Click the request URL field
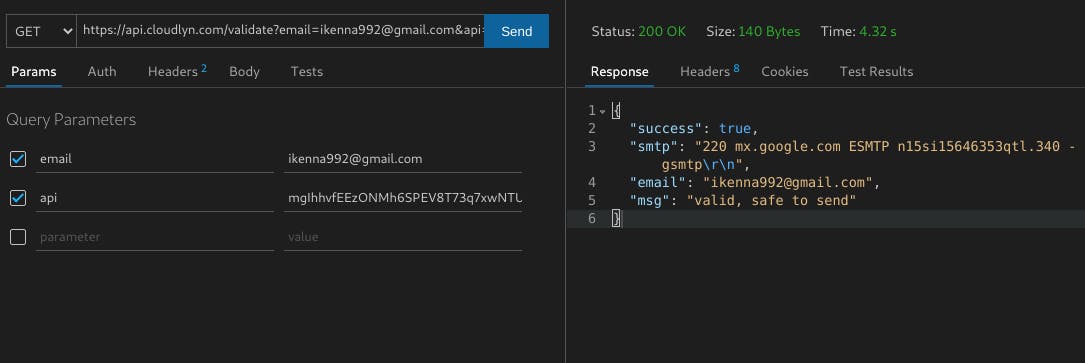This screenshot has width=1085, height=363. 280,31
